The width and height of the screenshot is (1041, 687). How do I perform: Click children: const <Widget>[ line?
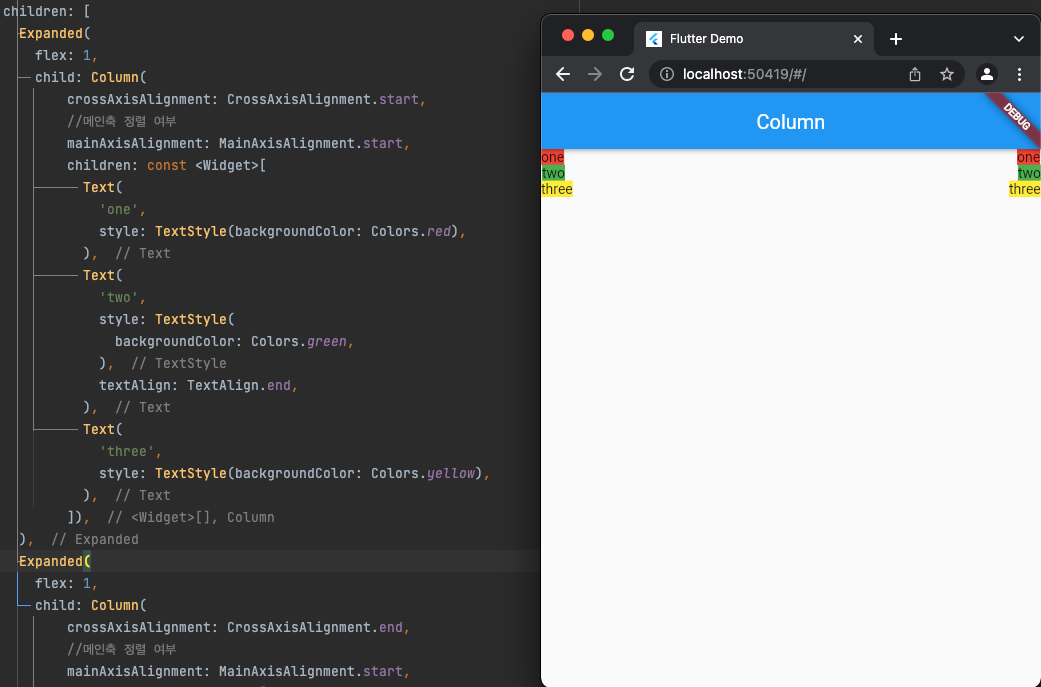(166, 165)
